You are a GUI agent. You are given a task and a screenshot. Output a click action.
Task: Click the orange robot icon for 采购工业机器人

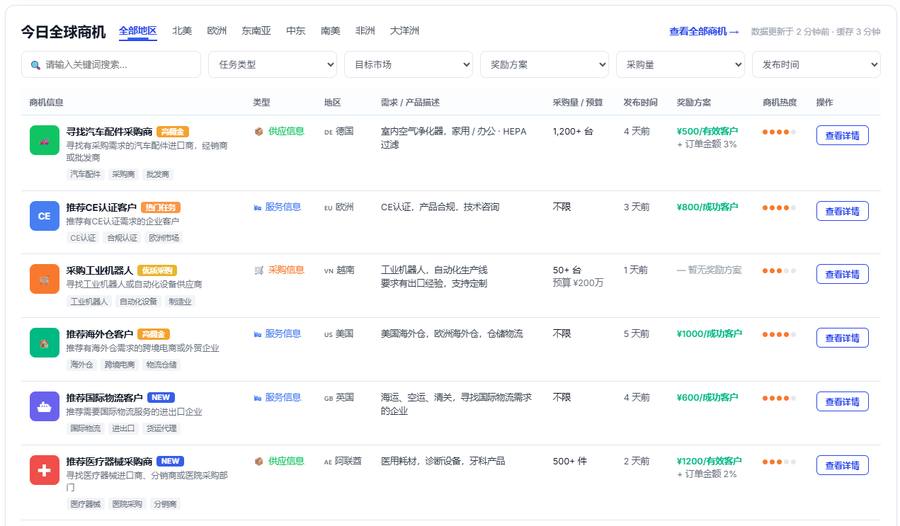click(44, 279)
